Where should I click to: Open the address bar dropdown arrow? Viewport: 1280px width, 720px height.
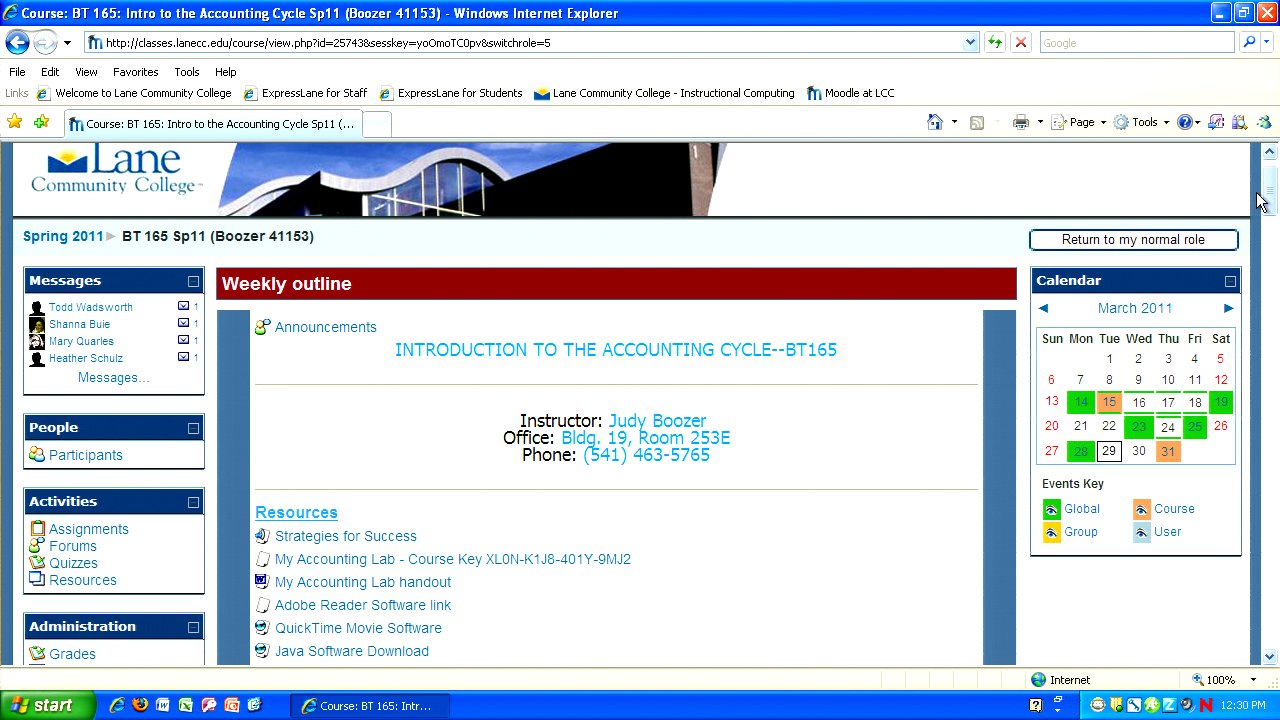click(970, 42)
